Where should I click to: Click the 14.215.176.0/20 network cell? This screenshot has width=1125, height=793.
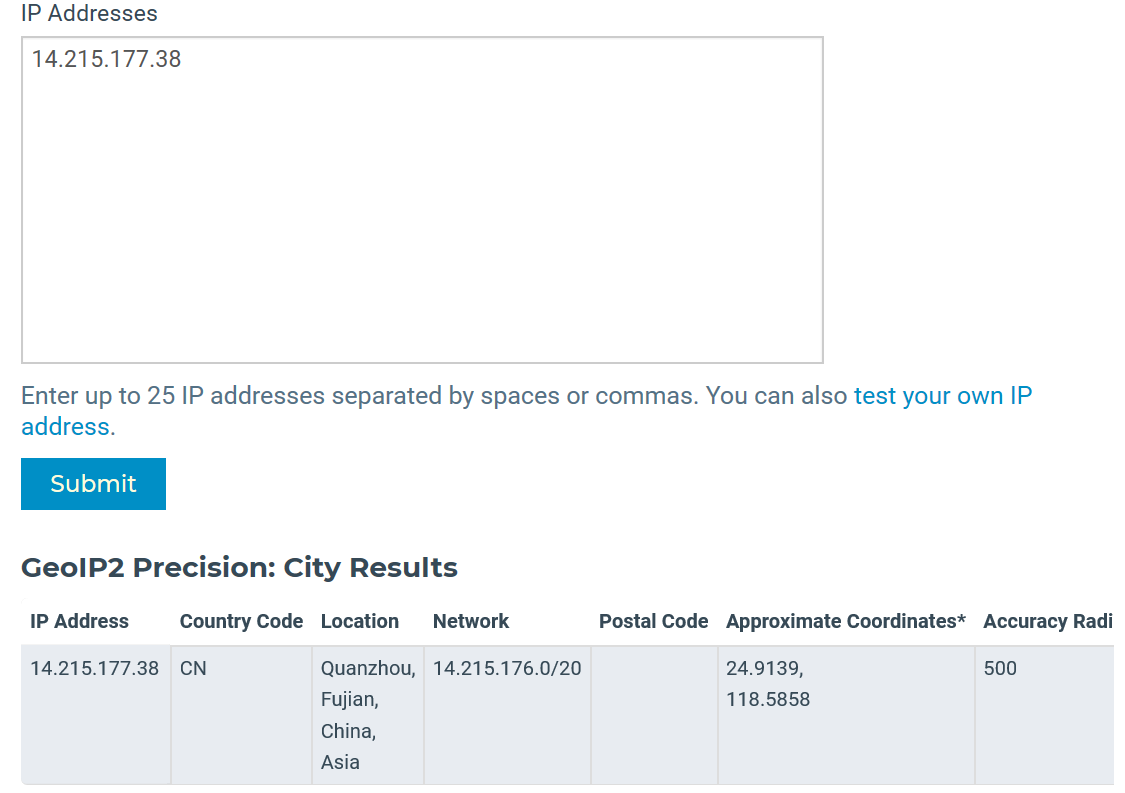[507, 668]
